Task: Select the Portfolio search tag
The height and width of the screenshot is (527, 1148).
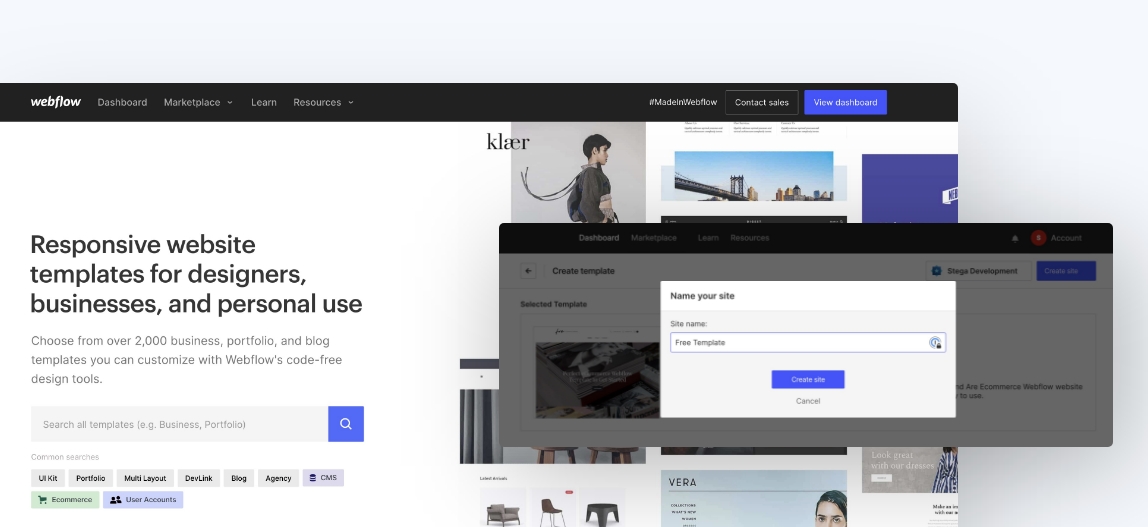Action: (91, 478)
